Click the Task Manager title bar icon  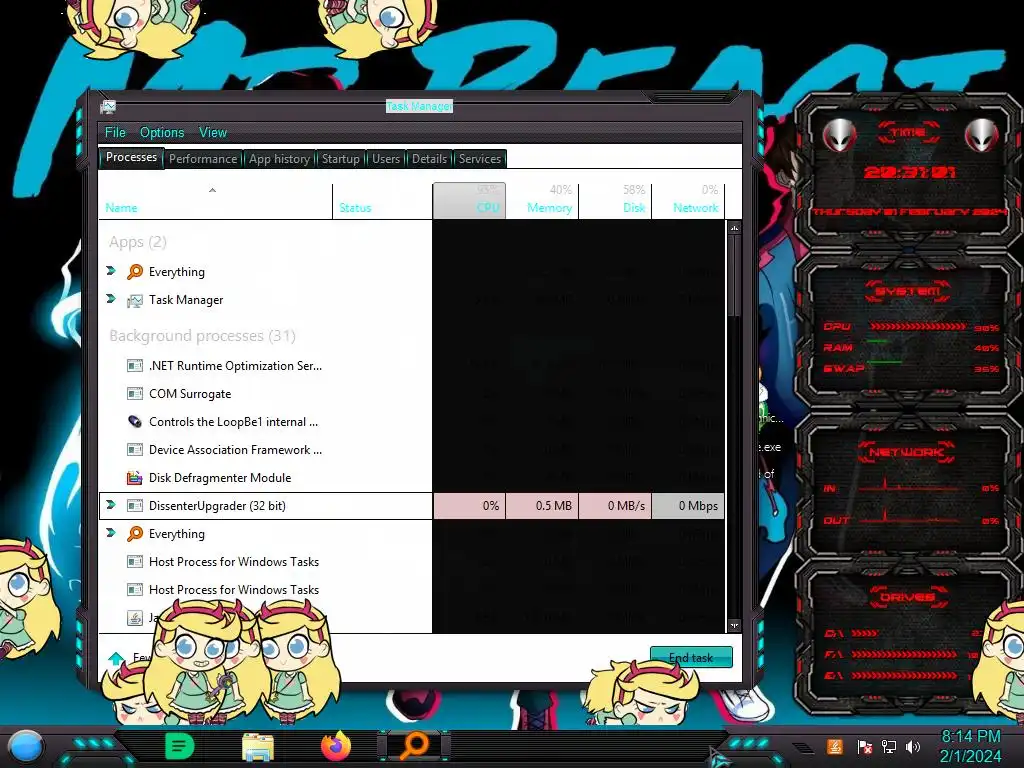coord(108,106)
